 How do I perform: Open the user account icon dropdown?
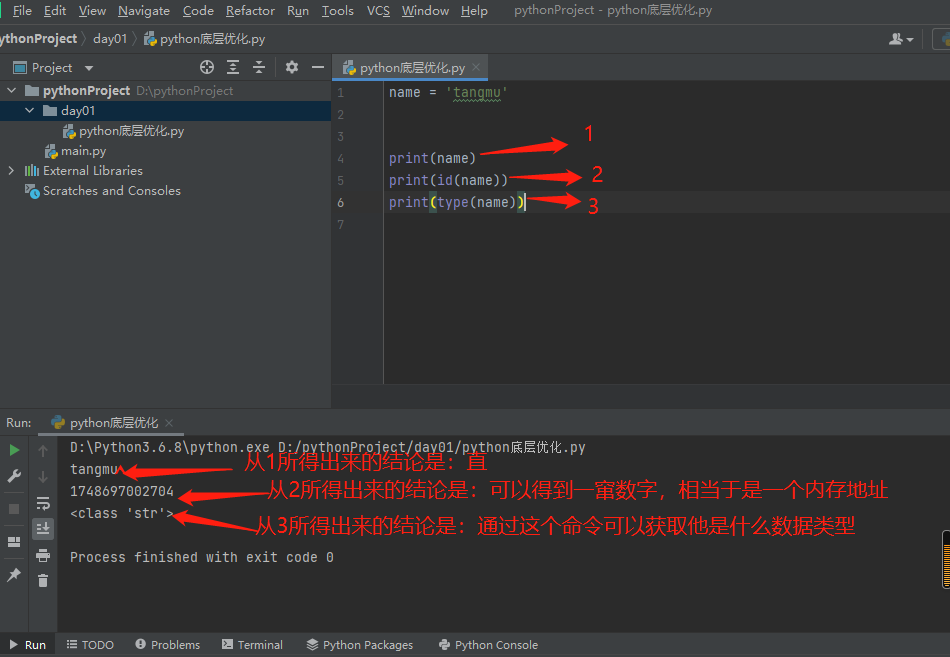tap(901, 39)
